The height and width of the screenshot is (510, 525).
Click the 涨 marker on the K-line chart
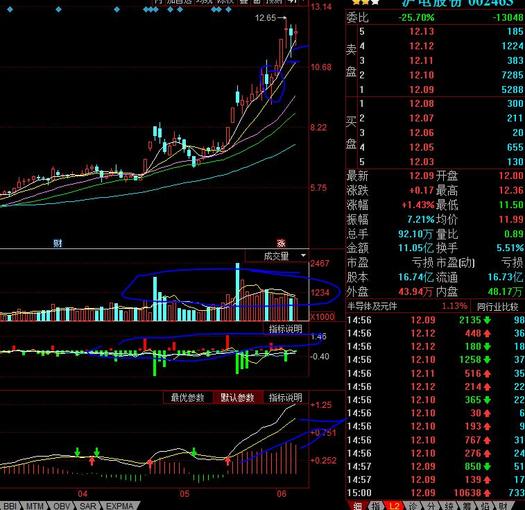click(x=281, y=243)
